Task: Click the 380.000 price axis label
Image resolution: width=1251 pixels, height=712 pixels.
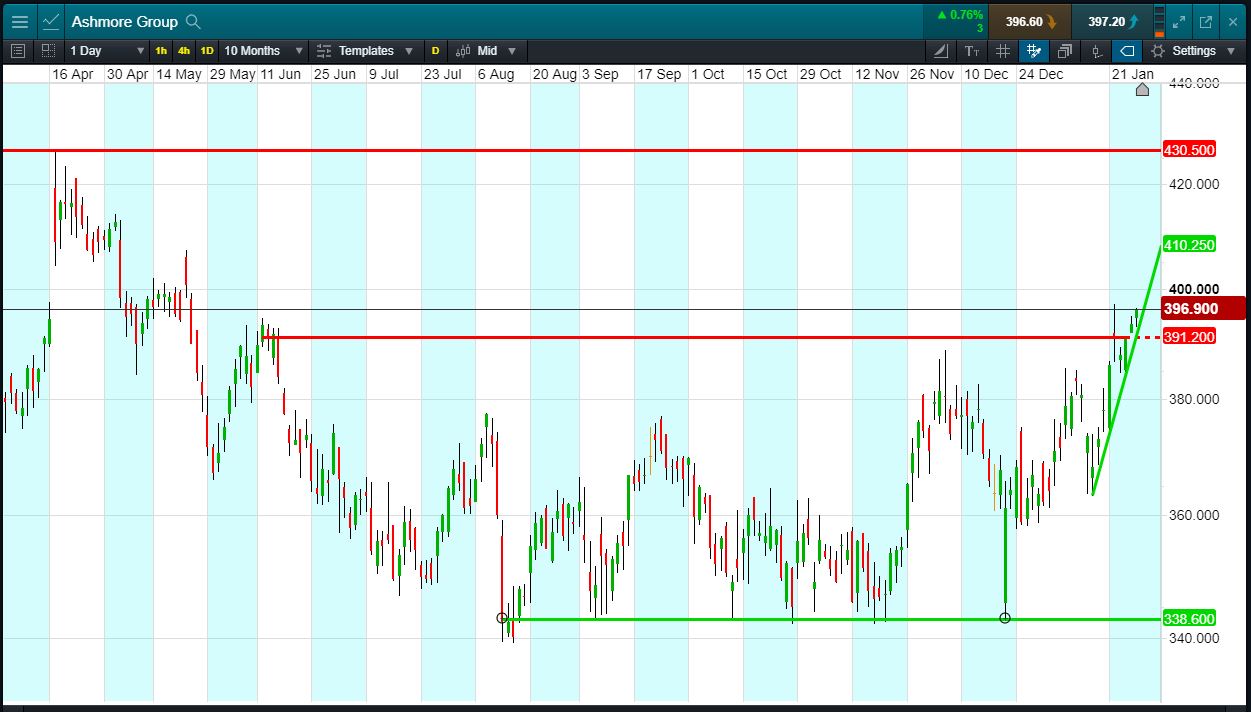Action: (x=1194, y=399)
